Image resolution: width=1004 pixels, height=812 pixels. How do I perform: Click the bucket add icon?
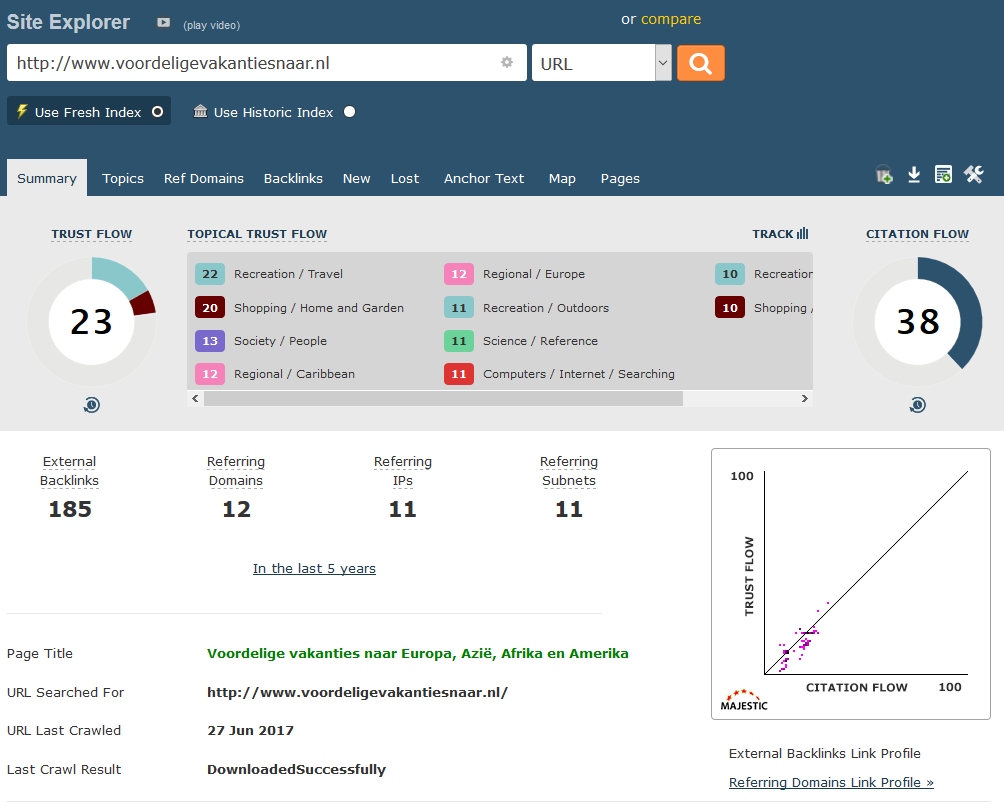(x=884, y=174)
